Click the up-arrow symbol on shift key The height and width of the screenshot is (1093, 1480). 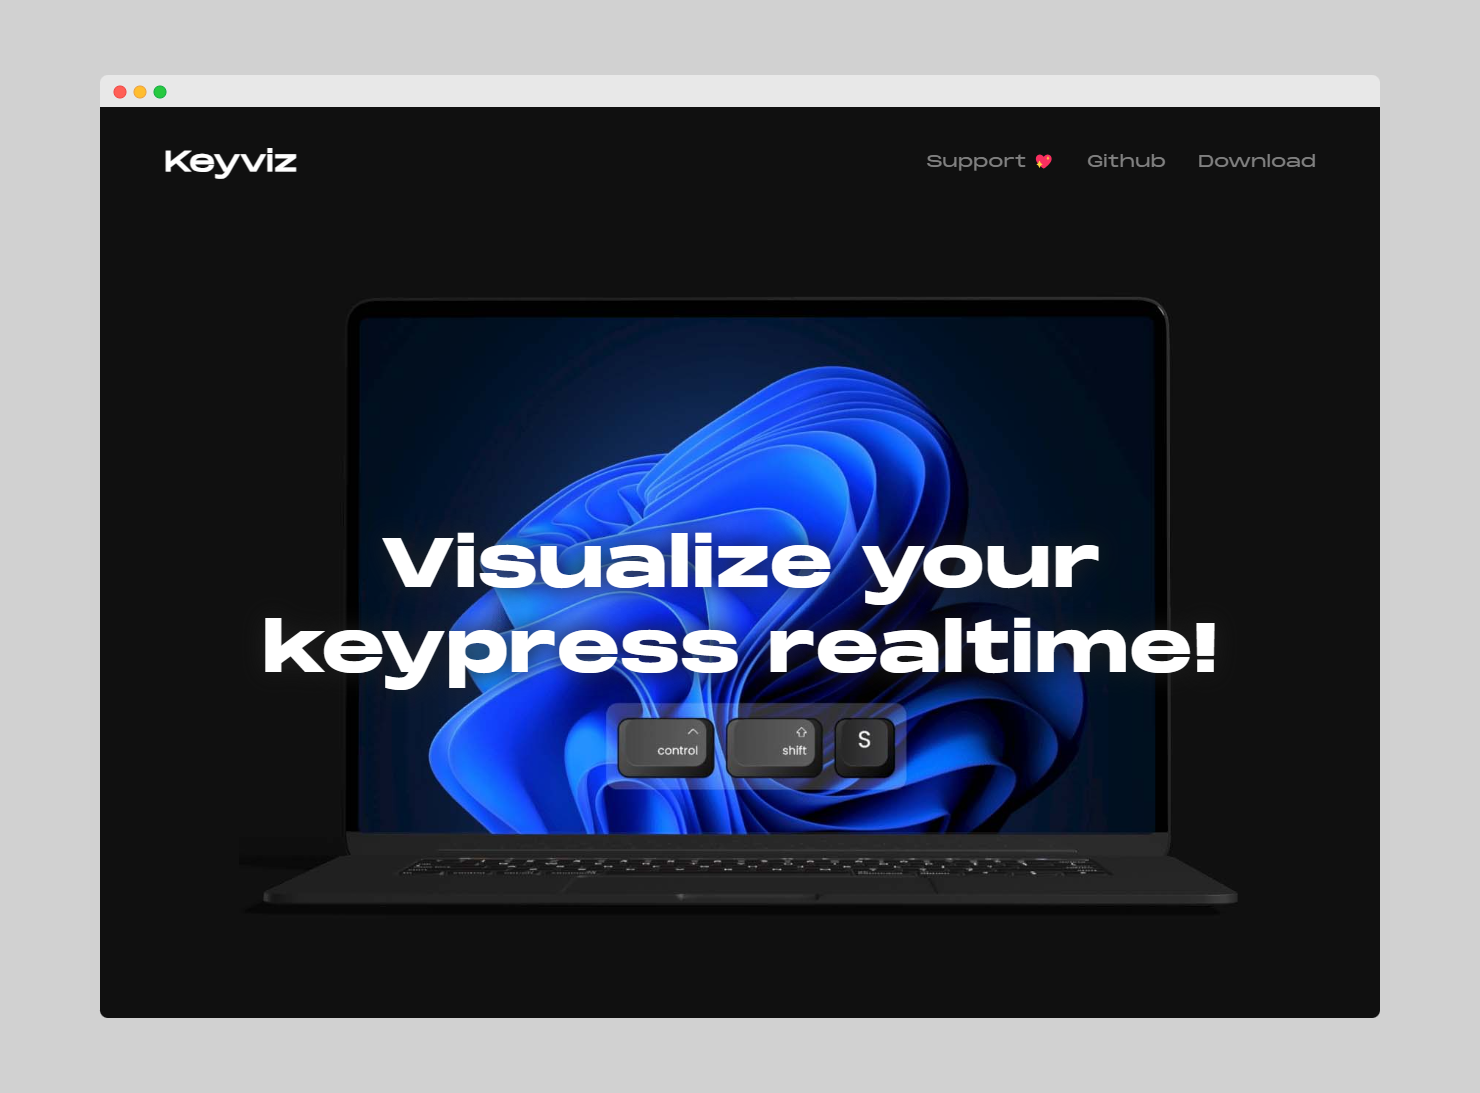point(801,732)
